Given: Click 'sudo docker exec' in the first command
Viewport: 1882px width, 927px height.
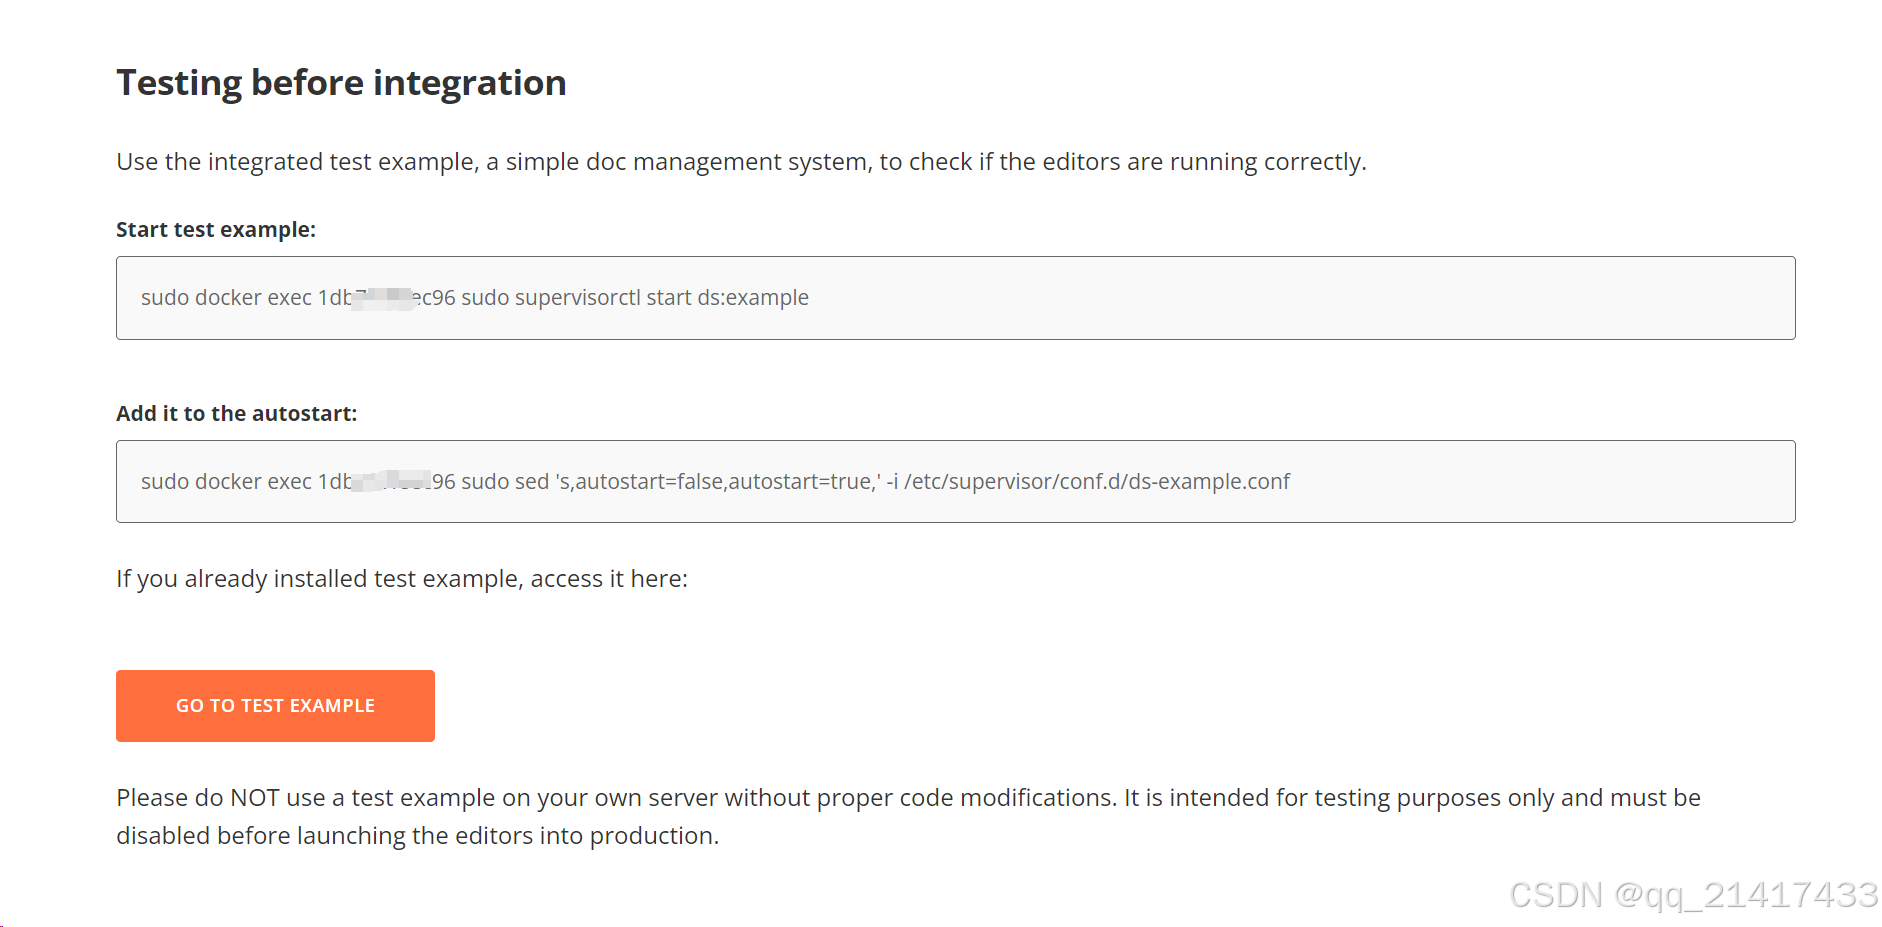Looking at the screenshot, I should tap(226, 298).
